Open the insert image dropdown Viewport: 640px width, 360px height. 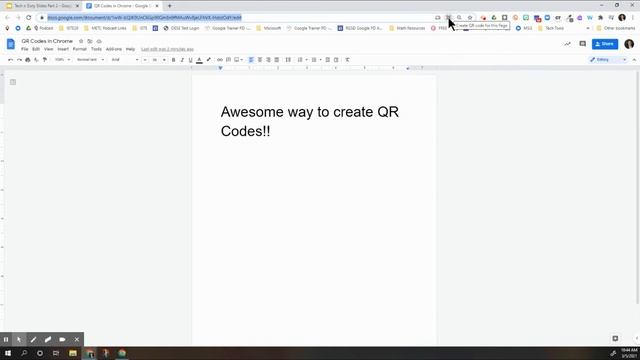[238, 60]
